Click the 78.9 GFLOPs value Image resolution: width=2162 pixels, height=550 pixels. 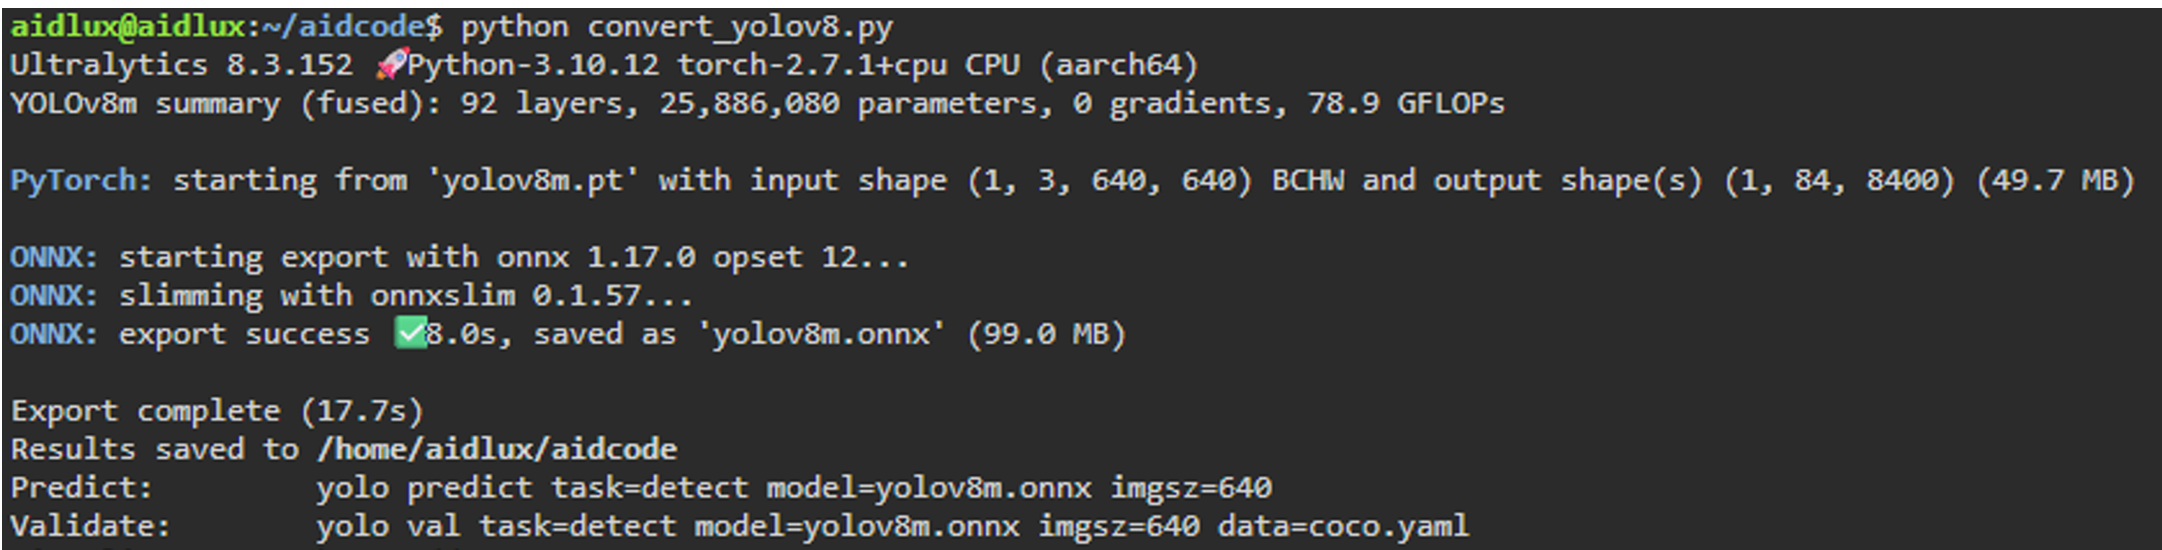tap(1406, 103)
